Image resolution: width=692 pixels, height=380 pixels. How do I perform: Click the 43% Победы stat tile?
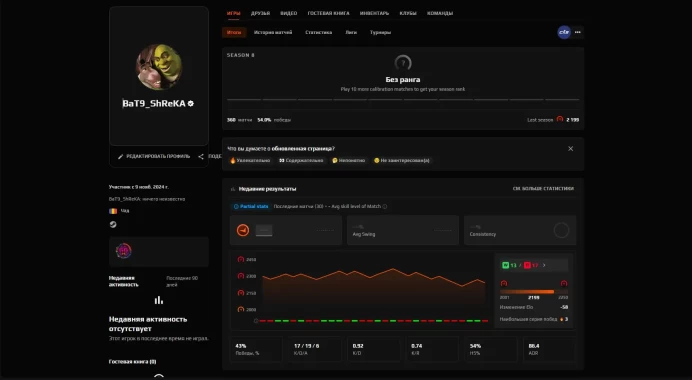(x=256, y=349)
